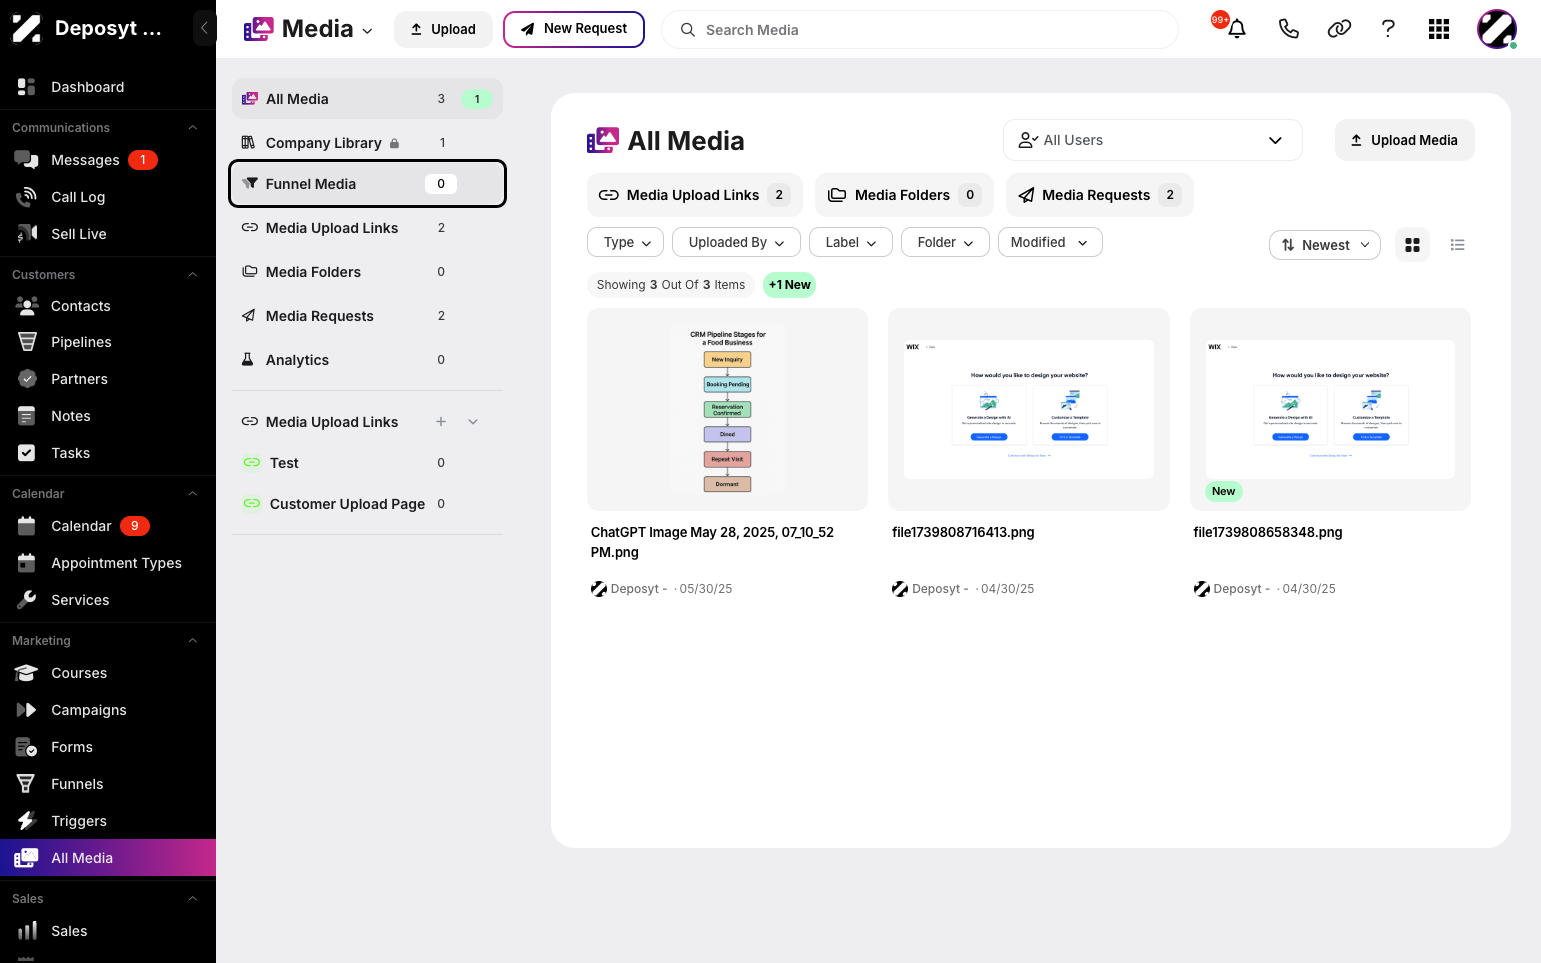This screenshot has height=963, width=1541.
Task: Open ChatGPT Image CRM pipeline thumbnail
Action: pos(727,410)
